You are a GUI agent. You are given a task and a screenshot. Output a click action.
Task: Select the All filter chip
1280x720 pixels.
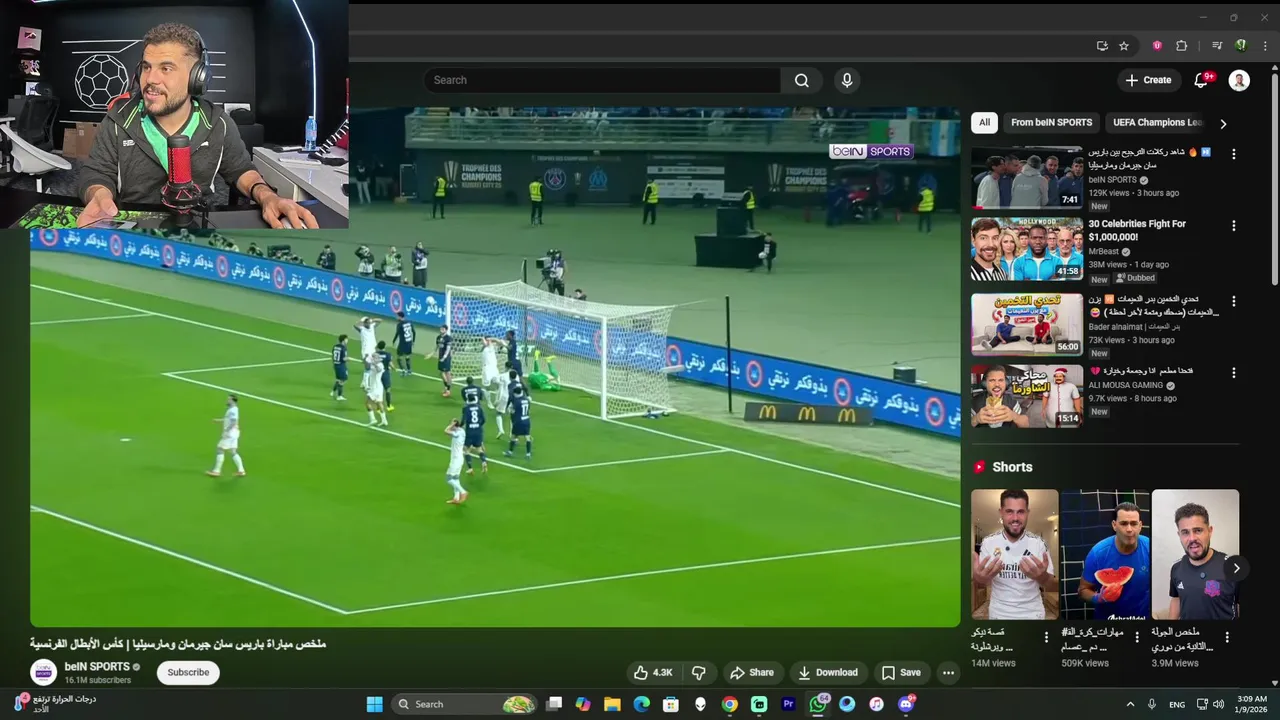(984, 122)
